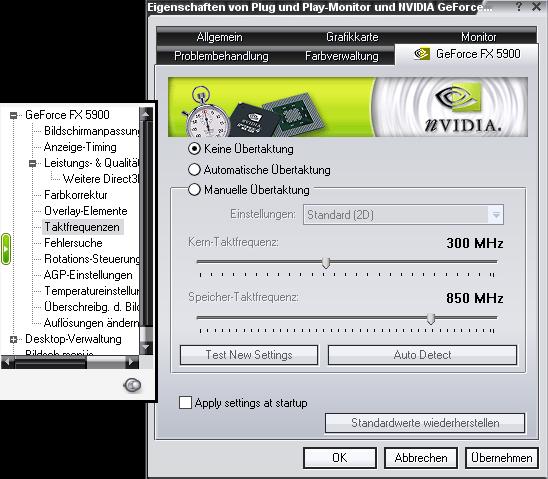Open the Farbverwaltung tab
Screen dimensions: 548x479
pyautogui.click(x=341, y=56)
